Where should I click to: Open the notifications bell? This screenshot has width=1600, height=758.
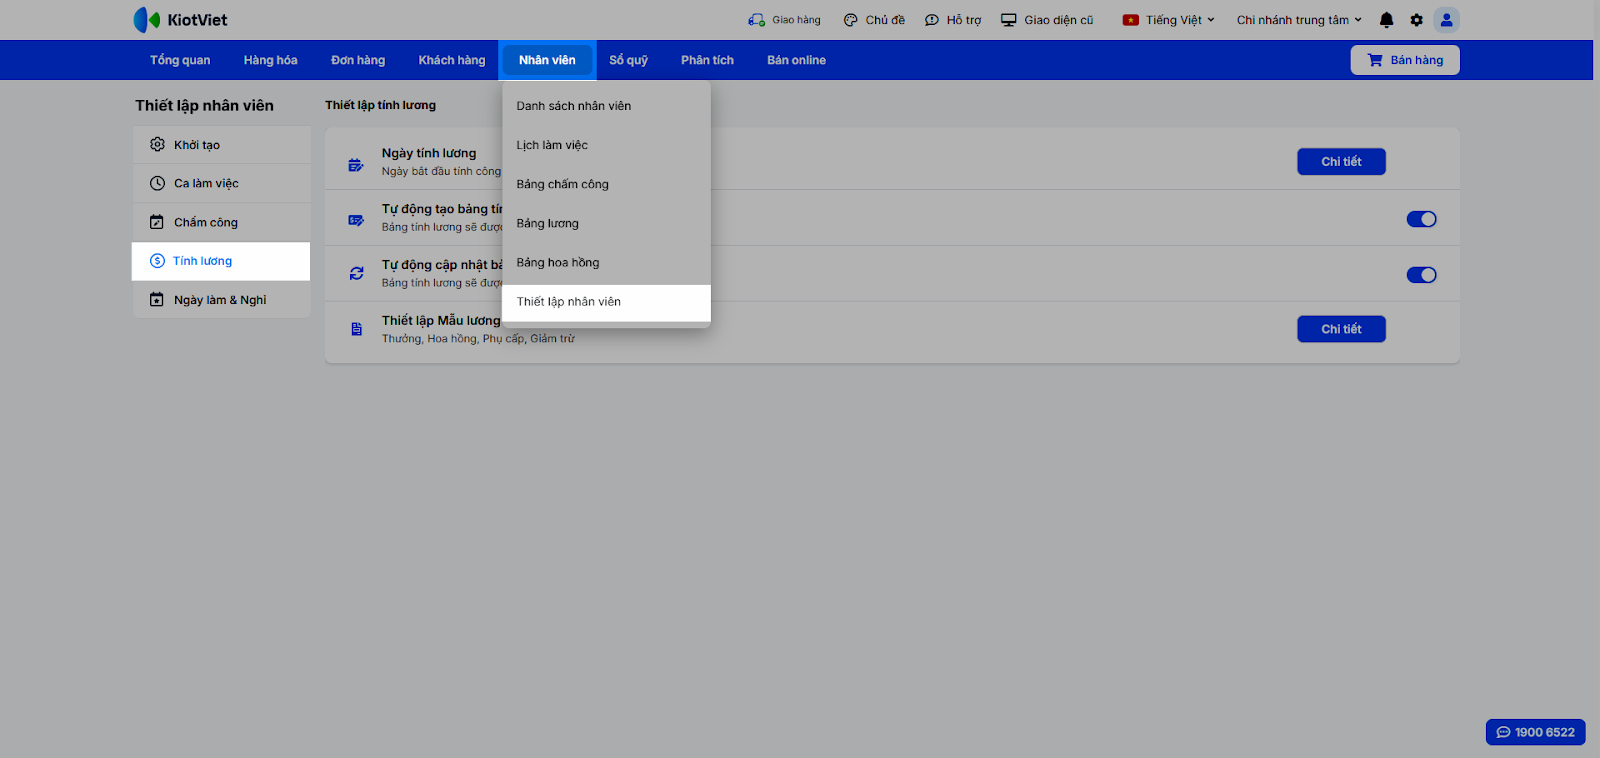click(x=1386, y=20)
